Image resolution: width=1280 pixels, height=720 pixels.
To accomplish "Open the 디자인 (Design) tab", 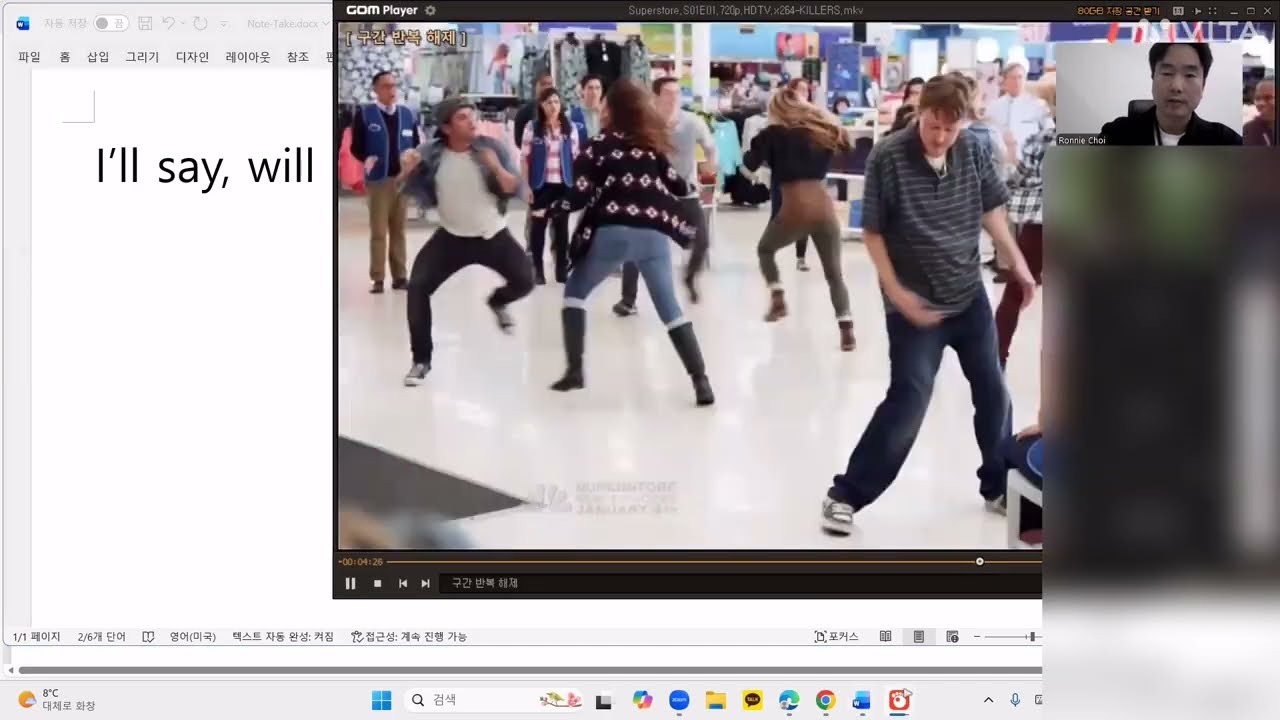I will [x=192, y=57].
